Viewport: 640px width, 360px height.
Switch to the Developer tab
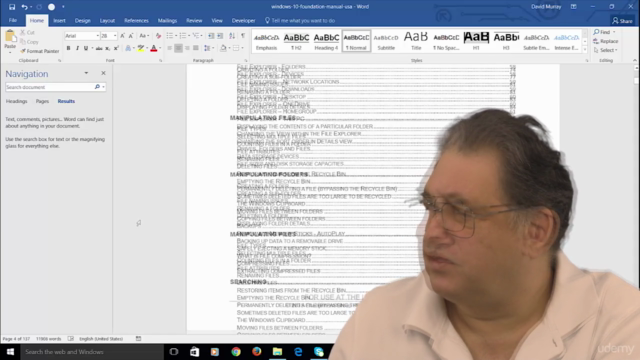[x=243, y=20]
